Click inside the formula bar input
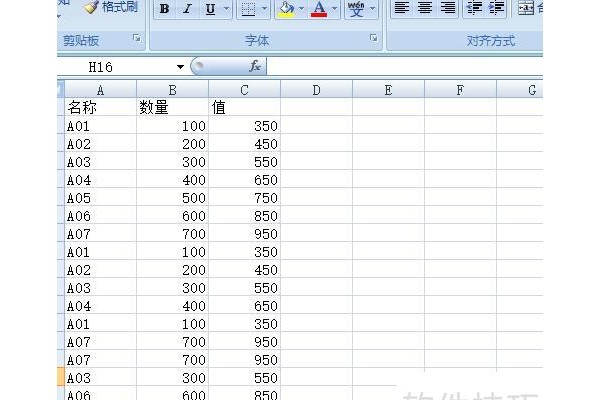 click(404, 67)
